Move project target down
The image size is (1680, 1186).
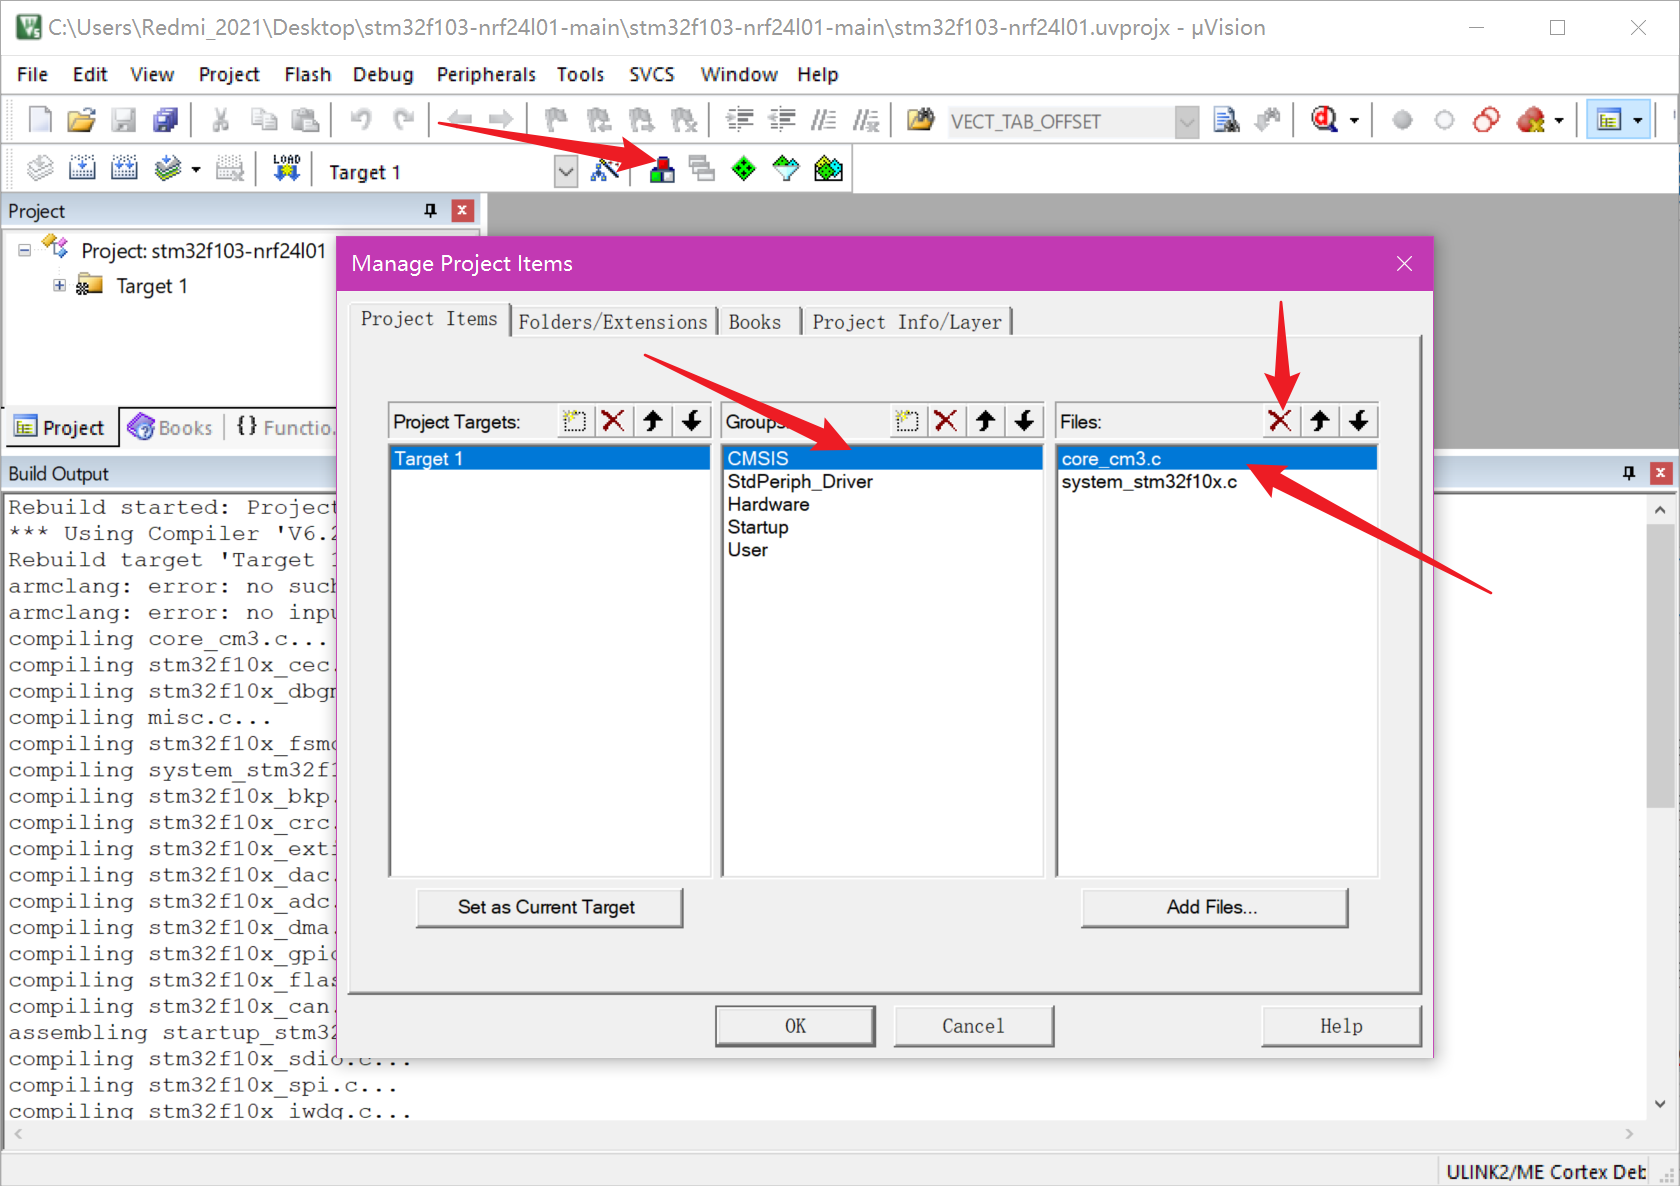(x=691, y=421)
